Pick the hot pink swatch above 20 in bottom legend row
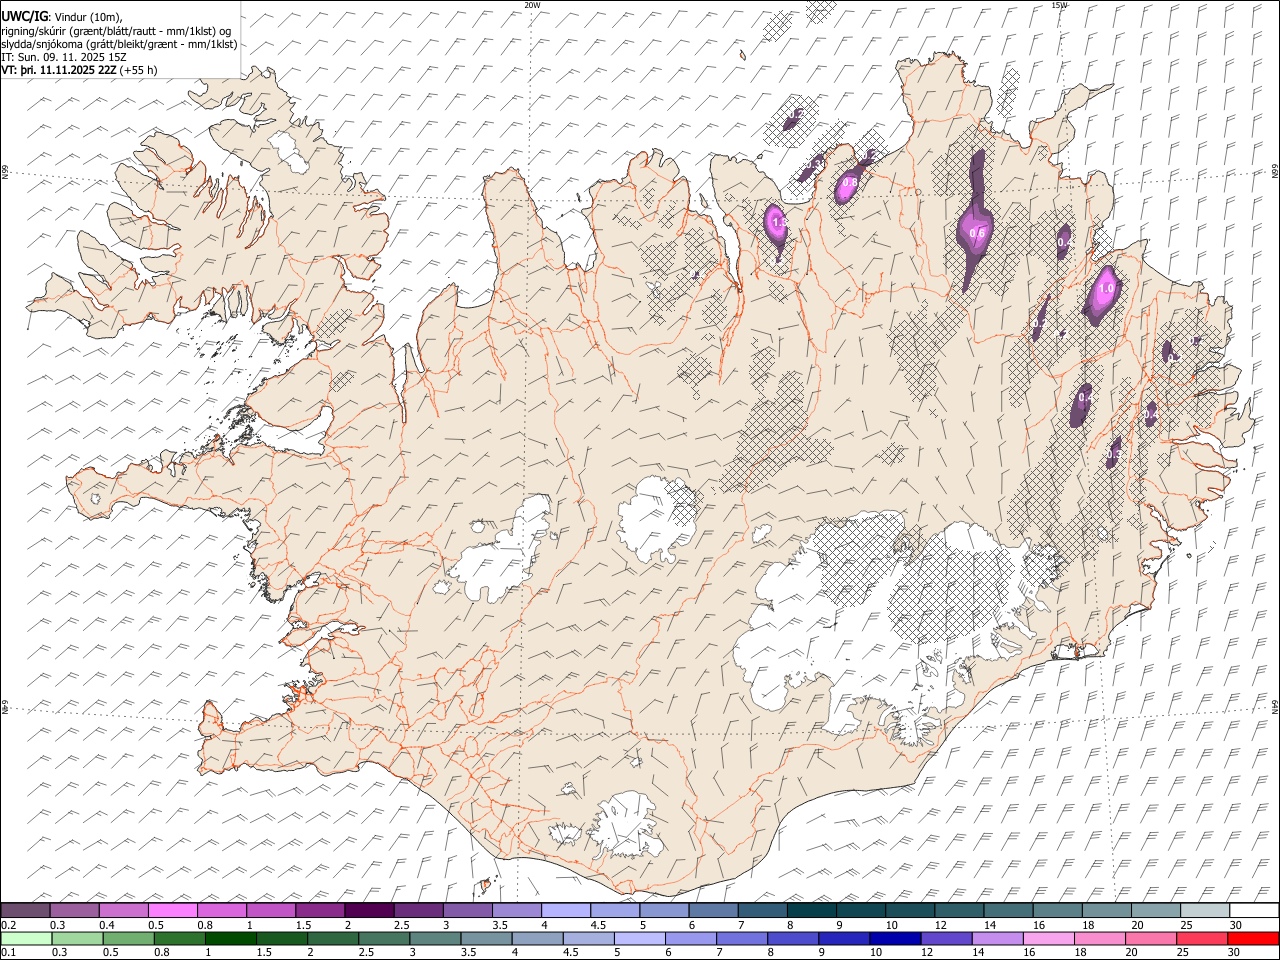1280x960 pixels. pos(1152,938)
